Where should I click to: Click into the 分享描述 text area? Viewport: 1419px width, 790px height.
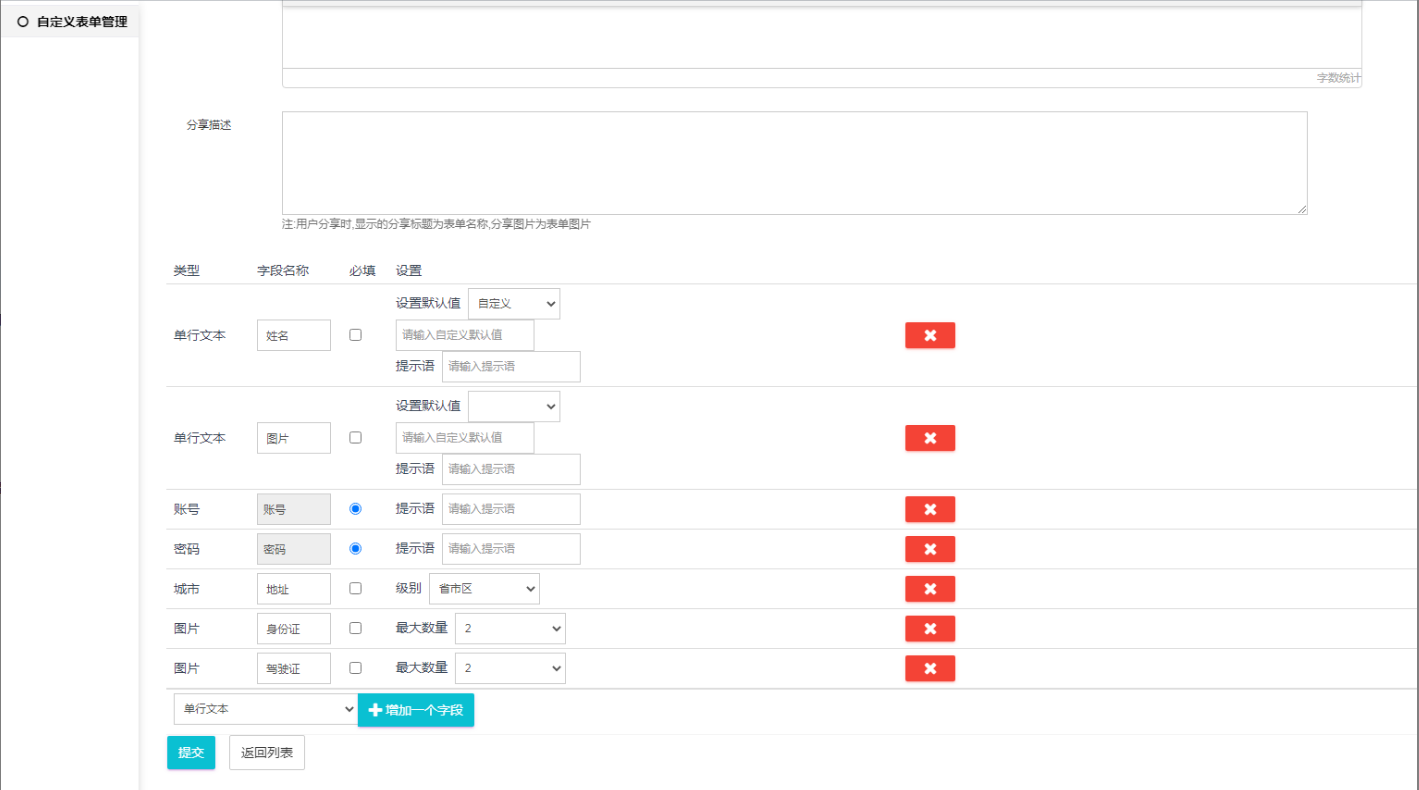[794, 163]
